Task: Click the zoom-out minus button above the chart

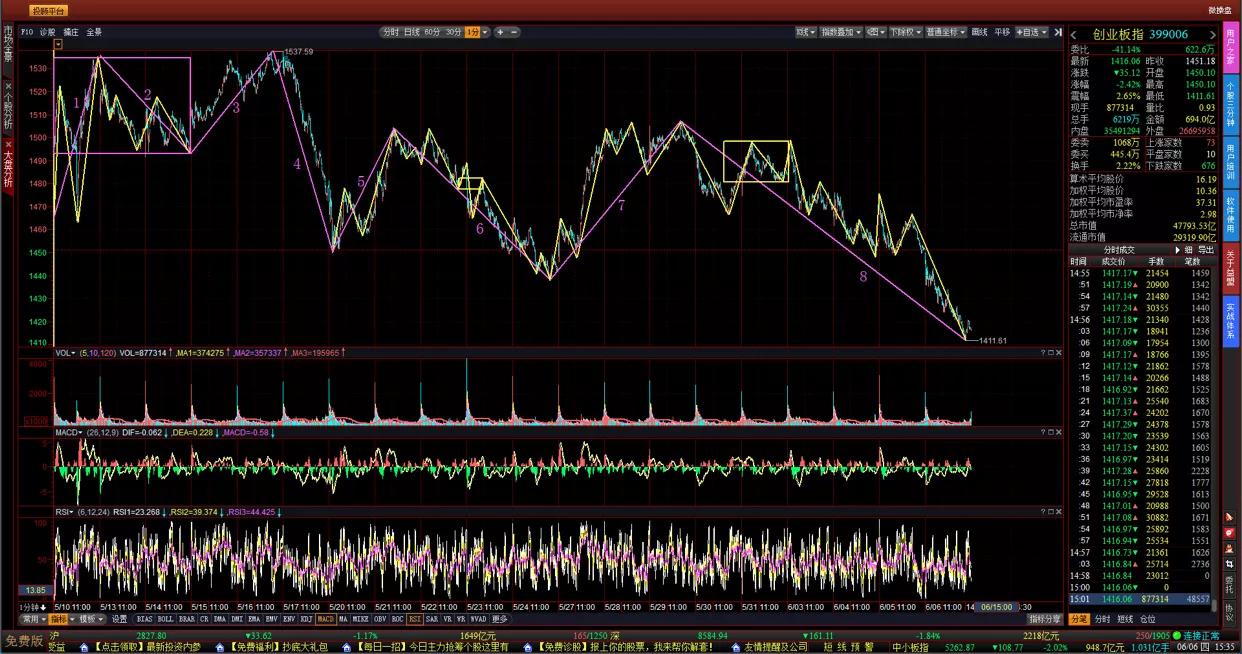Action: (x=514, y=32)
